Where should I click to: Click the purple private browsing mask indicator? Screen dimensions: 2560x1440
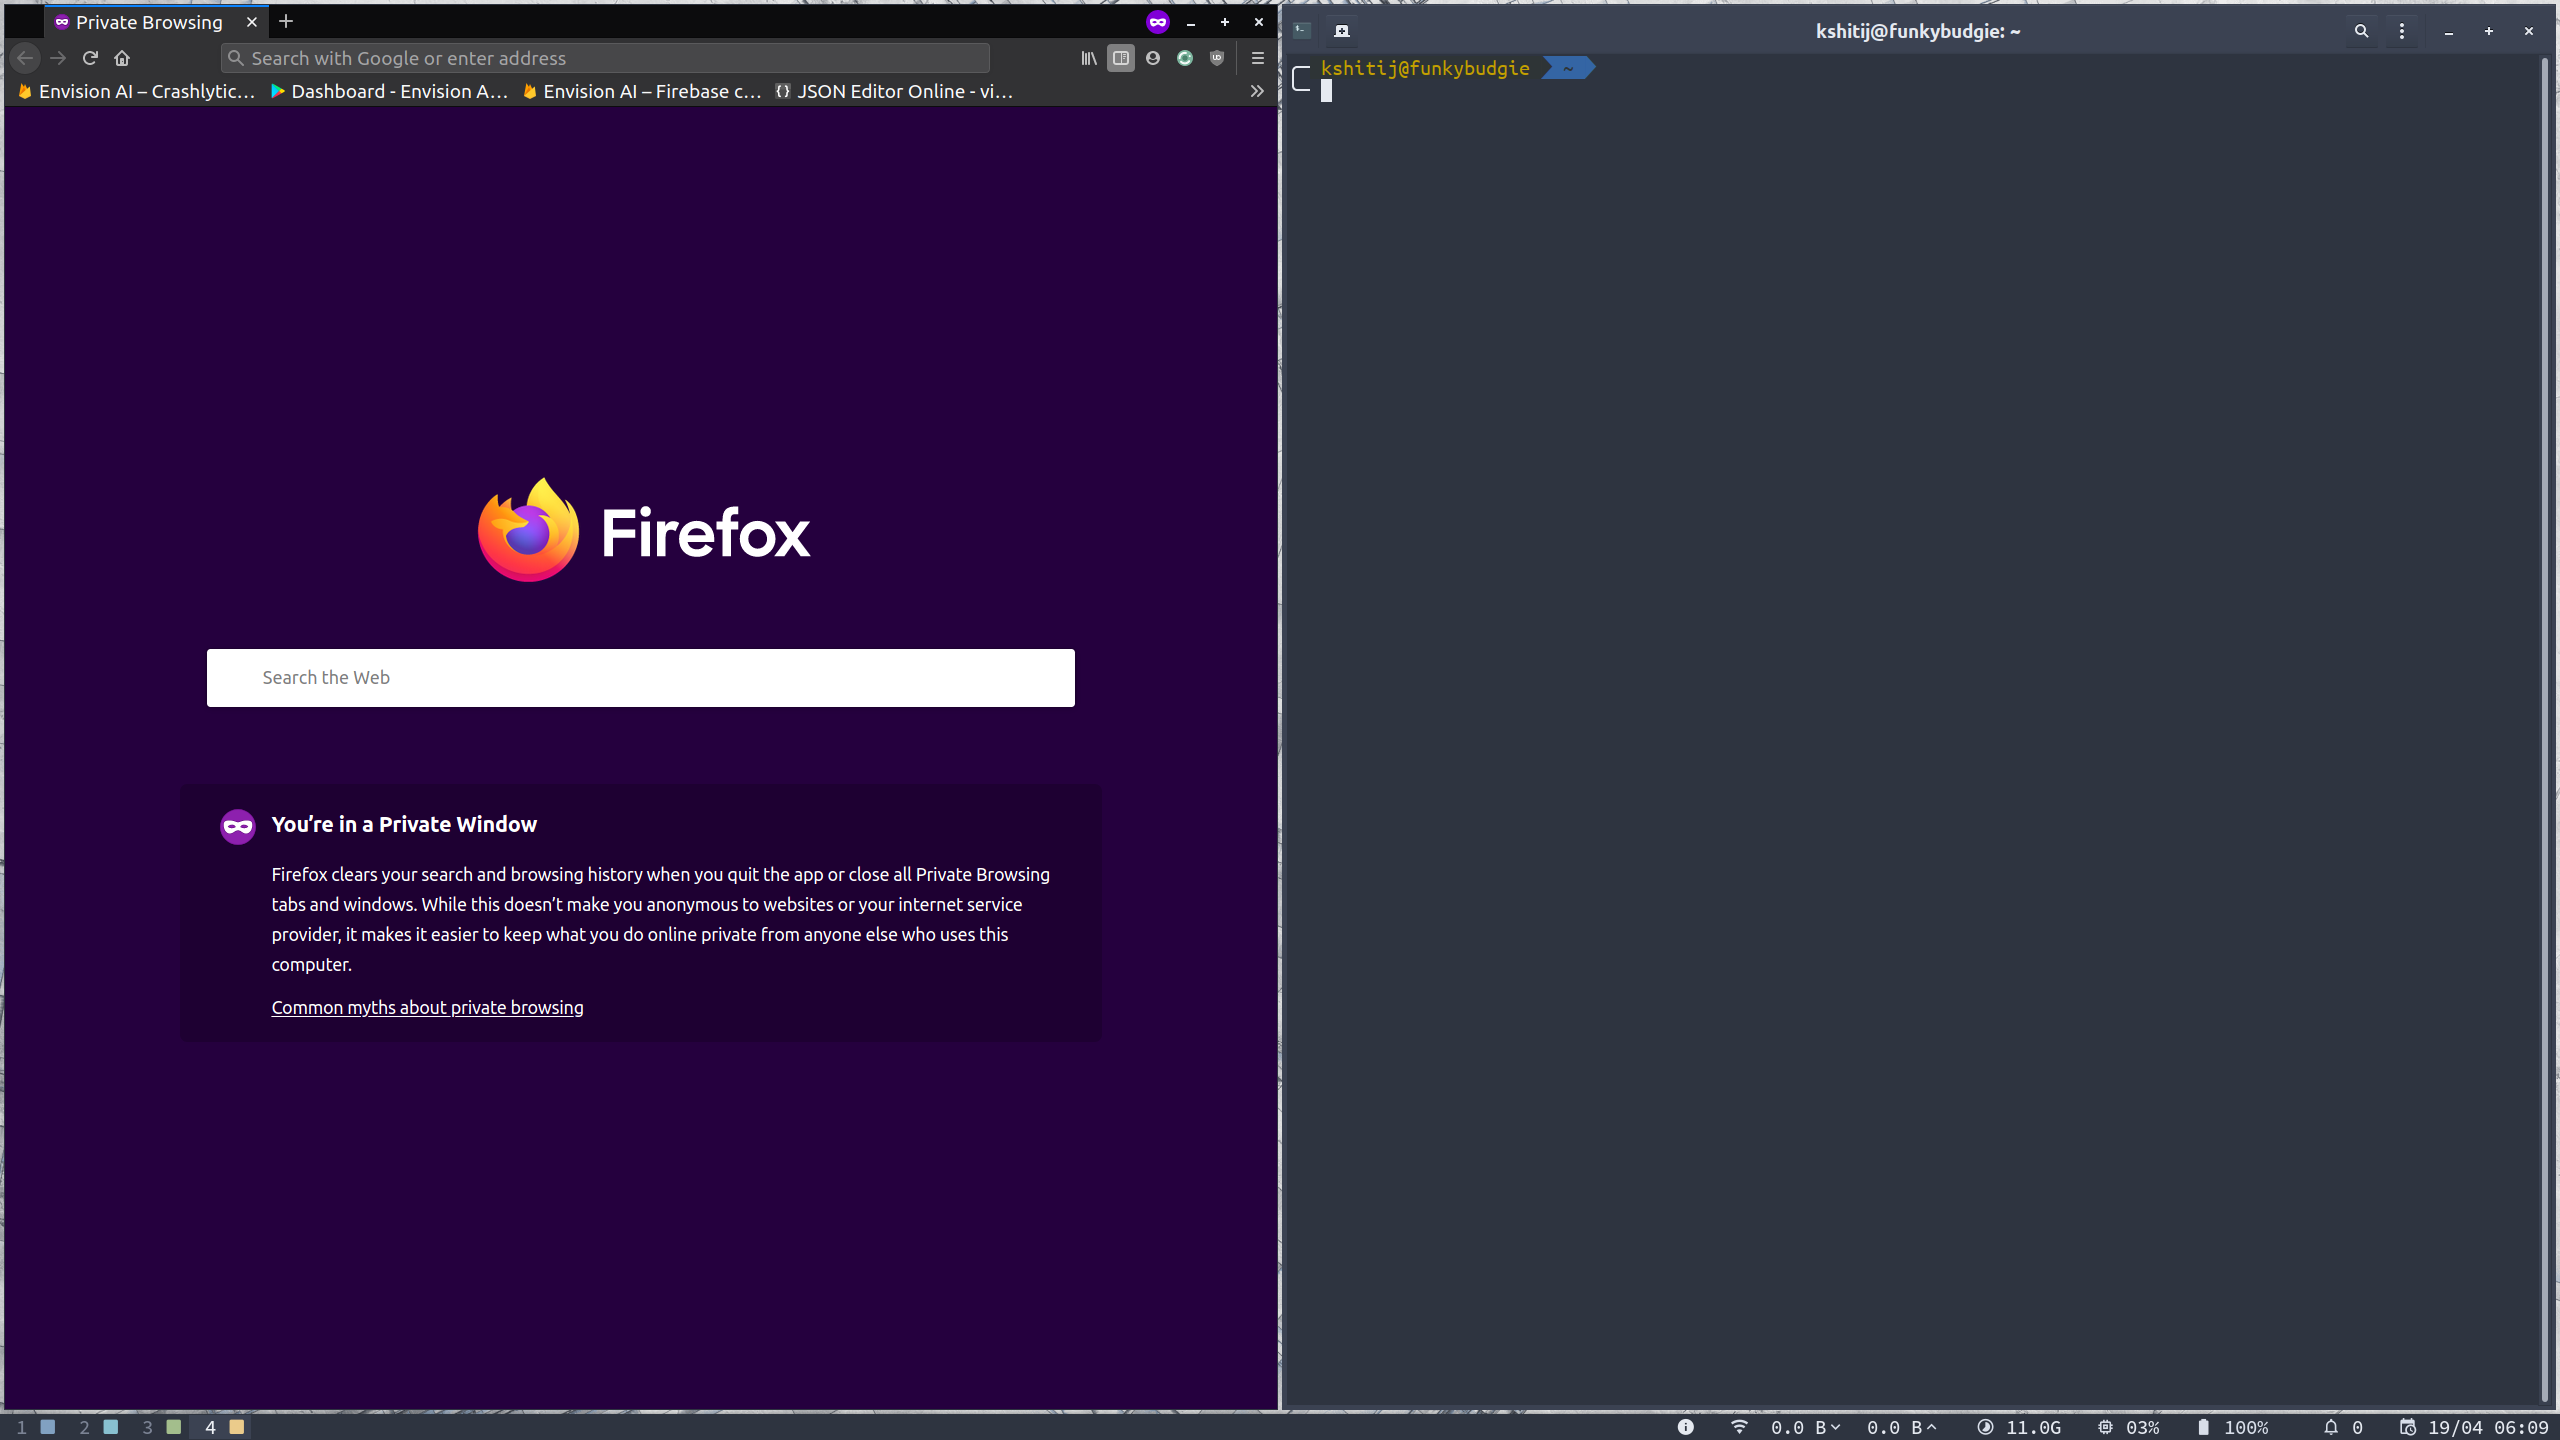[1158, 22]
